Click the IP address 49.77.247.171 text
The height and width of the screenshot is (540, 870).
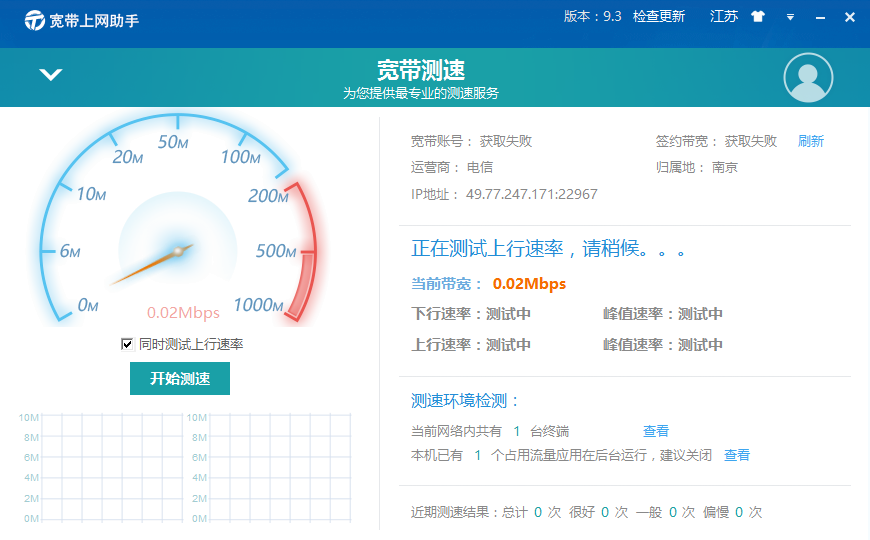(531, 194)
